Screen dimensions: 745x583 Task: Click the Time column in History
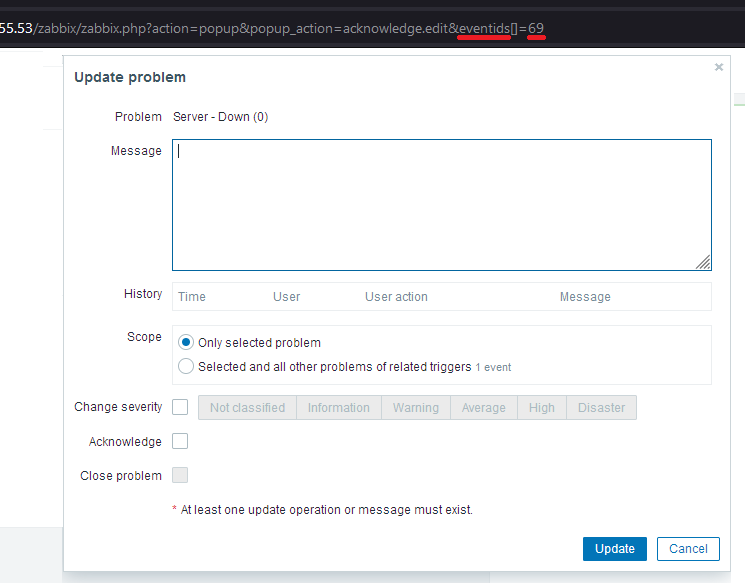click(192, 296)
